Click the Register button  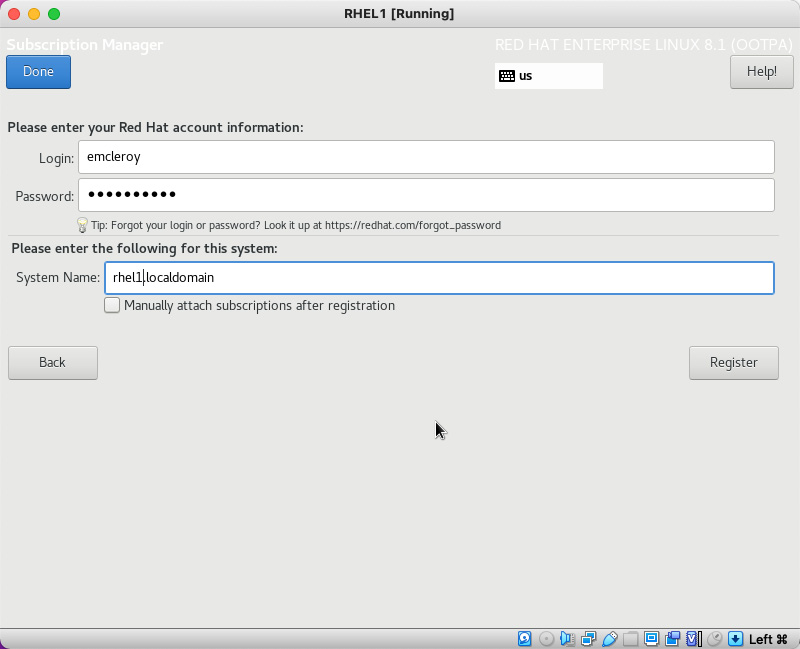coord(734,363)
